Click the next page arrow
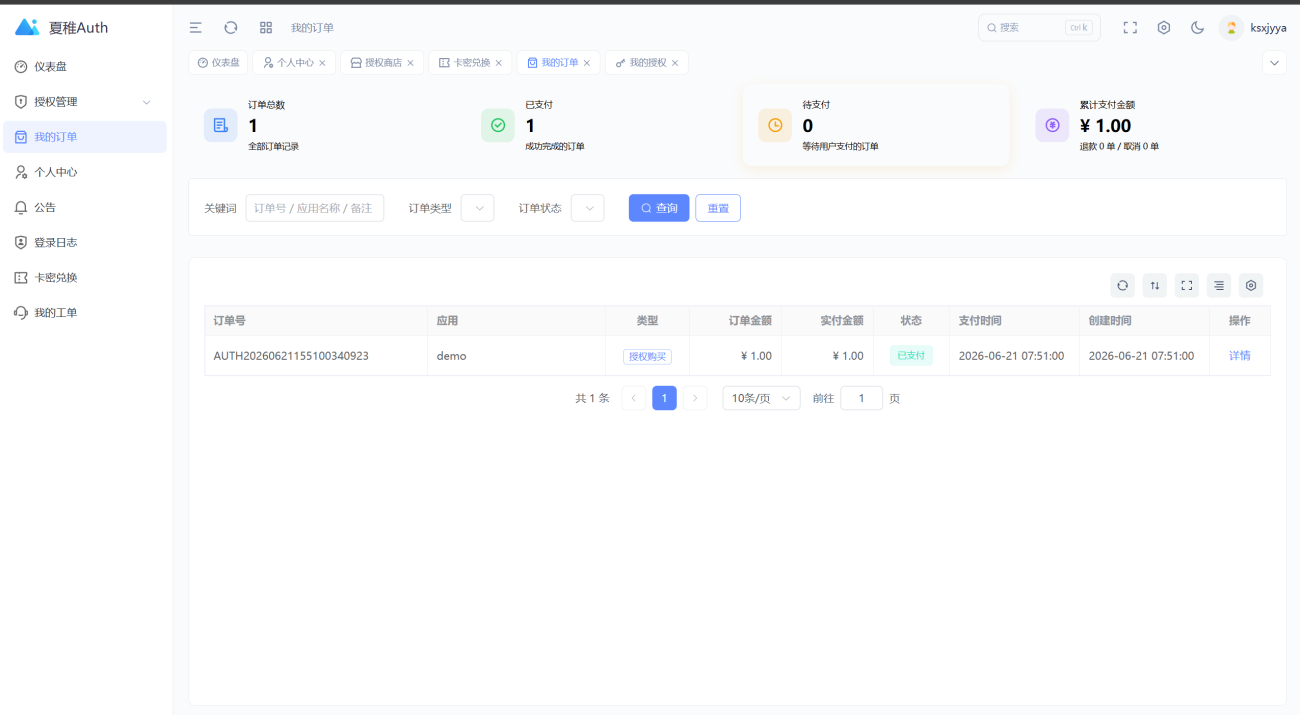Image resolution: width=1300 pixels, height=715 pixels. (x=696, y=398)
